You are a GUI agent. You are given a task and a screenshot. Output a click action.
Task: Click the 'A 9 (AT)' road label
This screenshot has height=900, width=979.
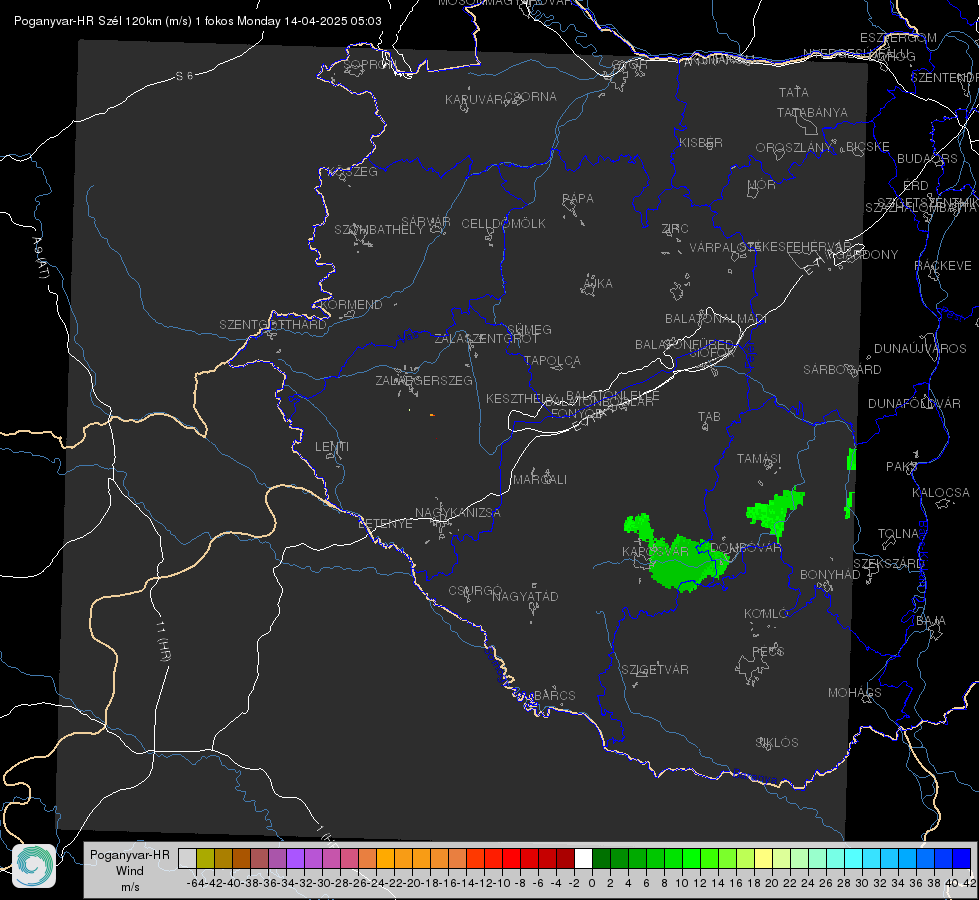coord(40,258)
